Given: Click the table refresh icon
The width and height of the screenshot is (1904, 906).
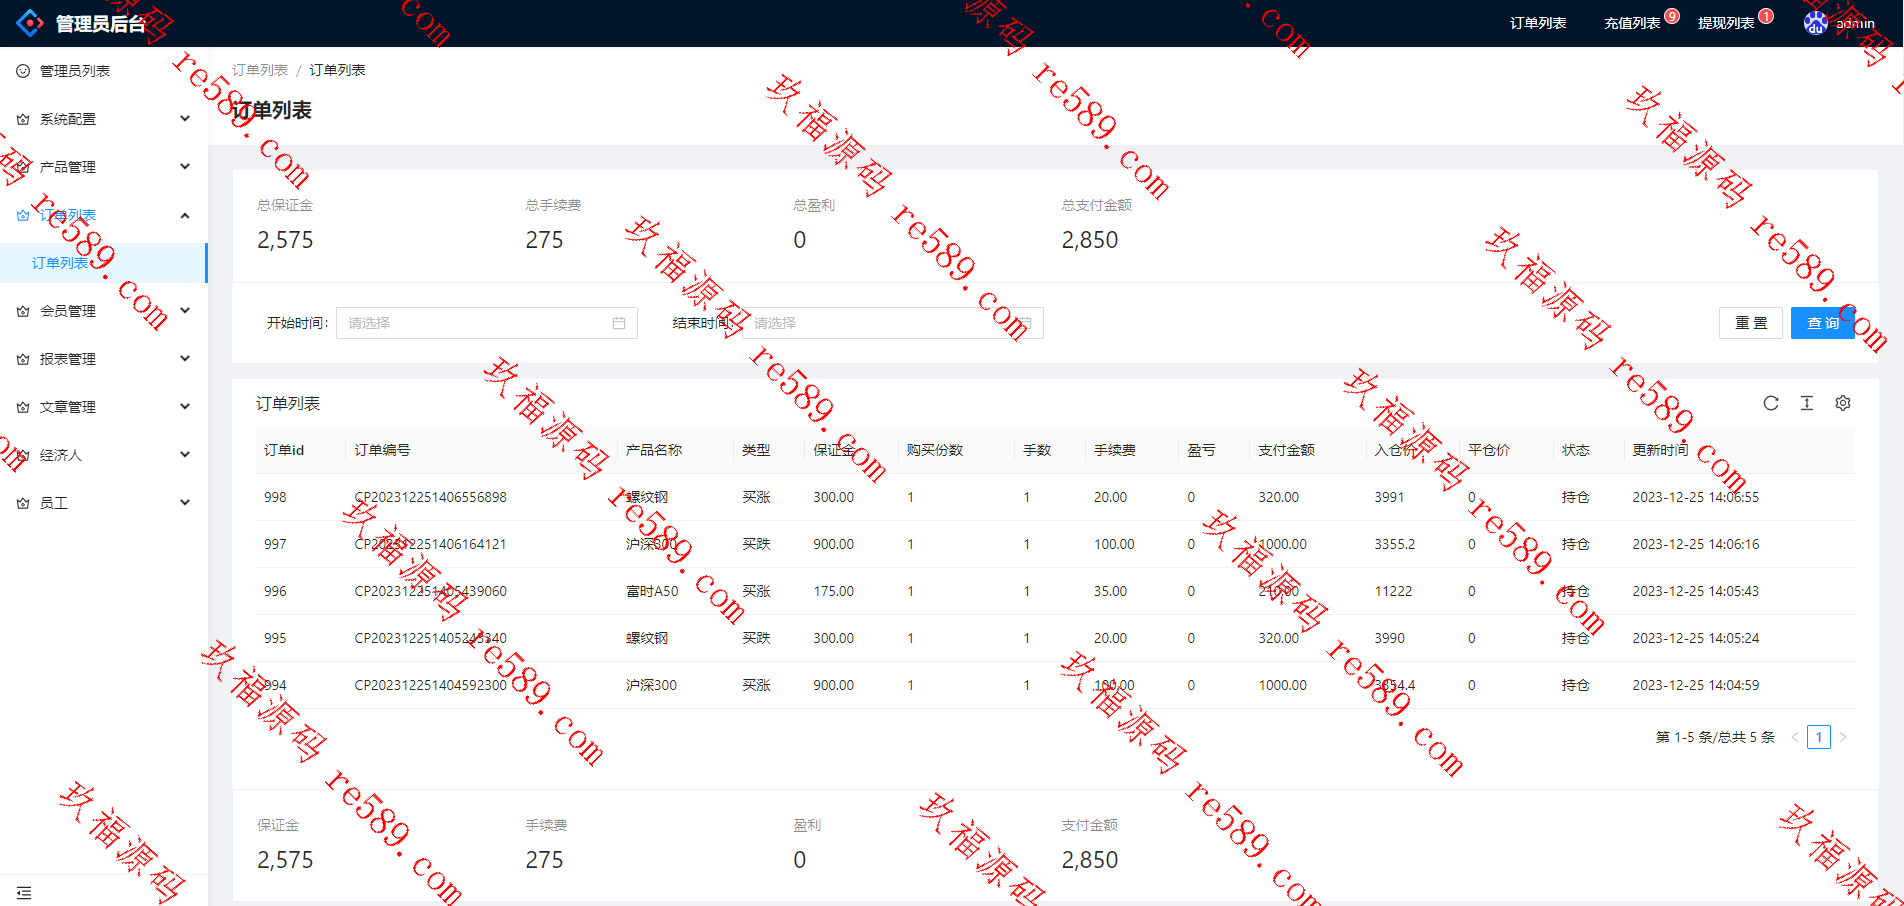Looking at the screenshot, I should [x=1771, y=403].
